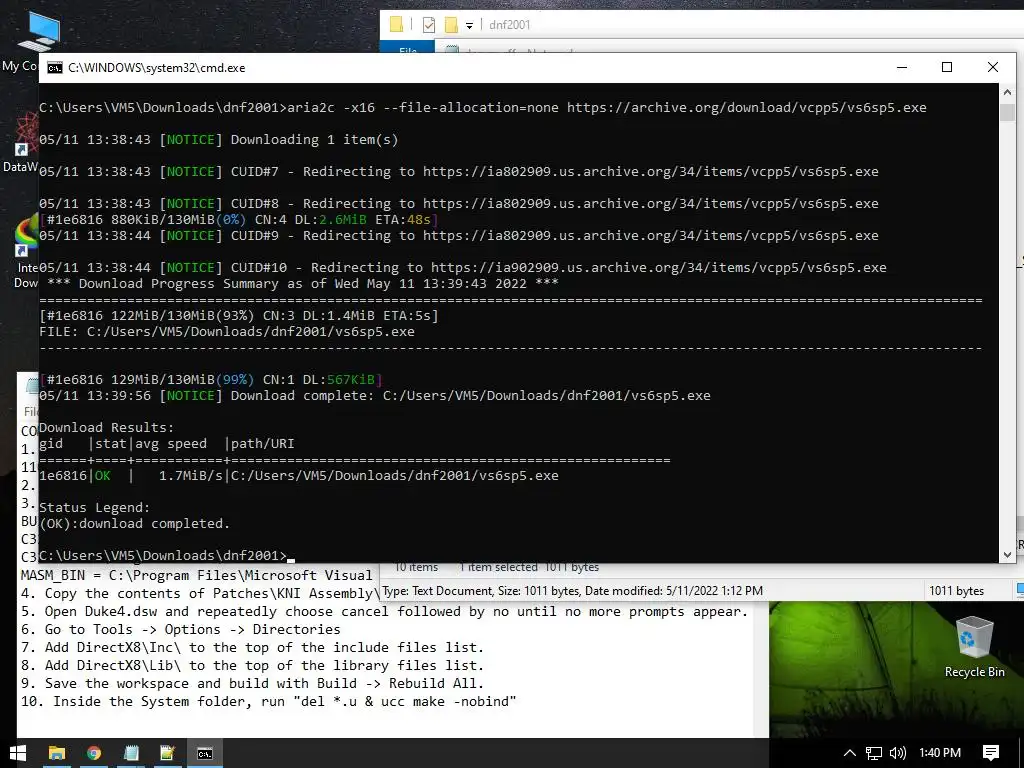
Task: Click step 9 'Save the workspace' line
Action: pyautogui.click(x=252, y=684)
